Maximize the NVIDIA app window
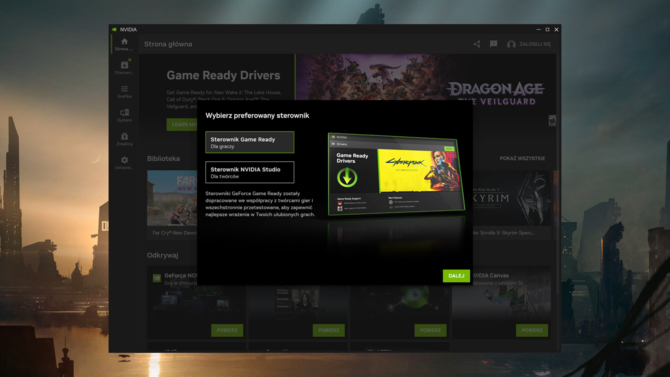Viewport: 670px width, 377px height. 547,29
